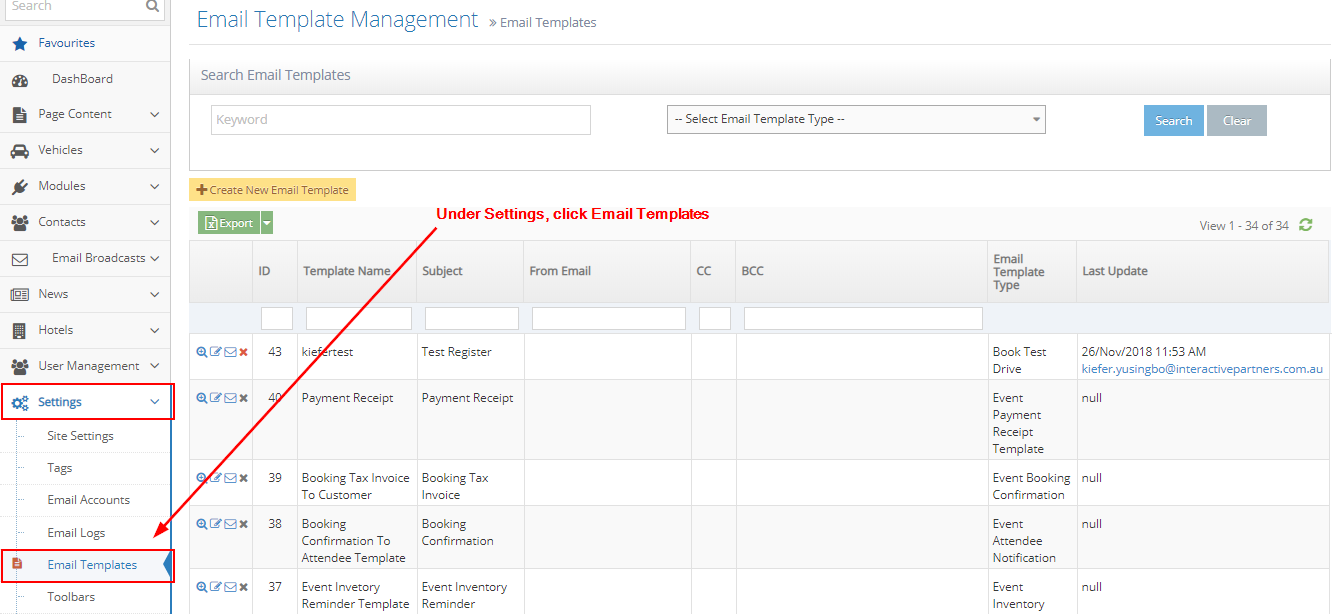Click the Create New Email Template button

pos(272,190)
